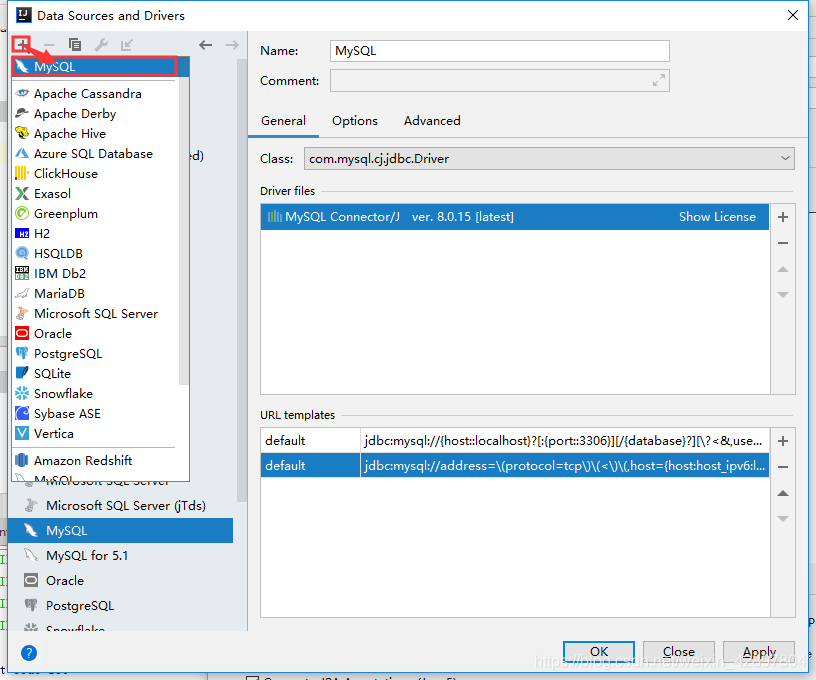Select SQLite in the popup list
816x680 pixels.
pyautogui.click(x=95, y=374)
